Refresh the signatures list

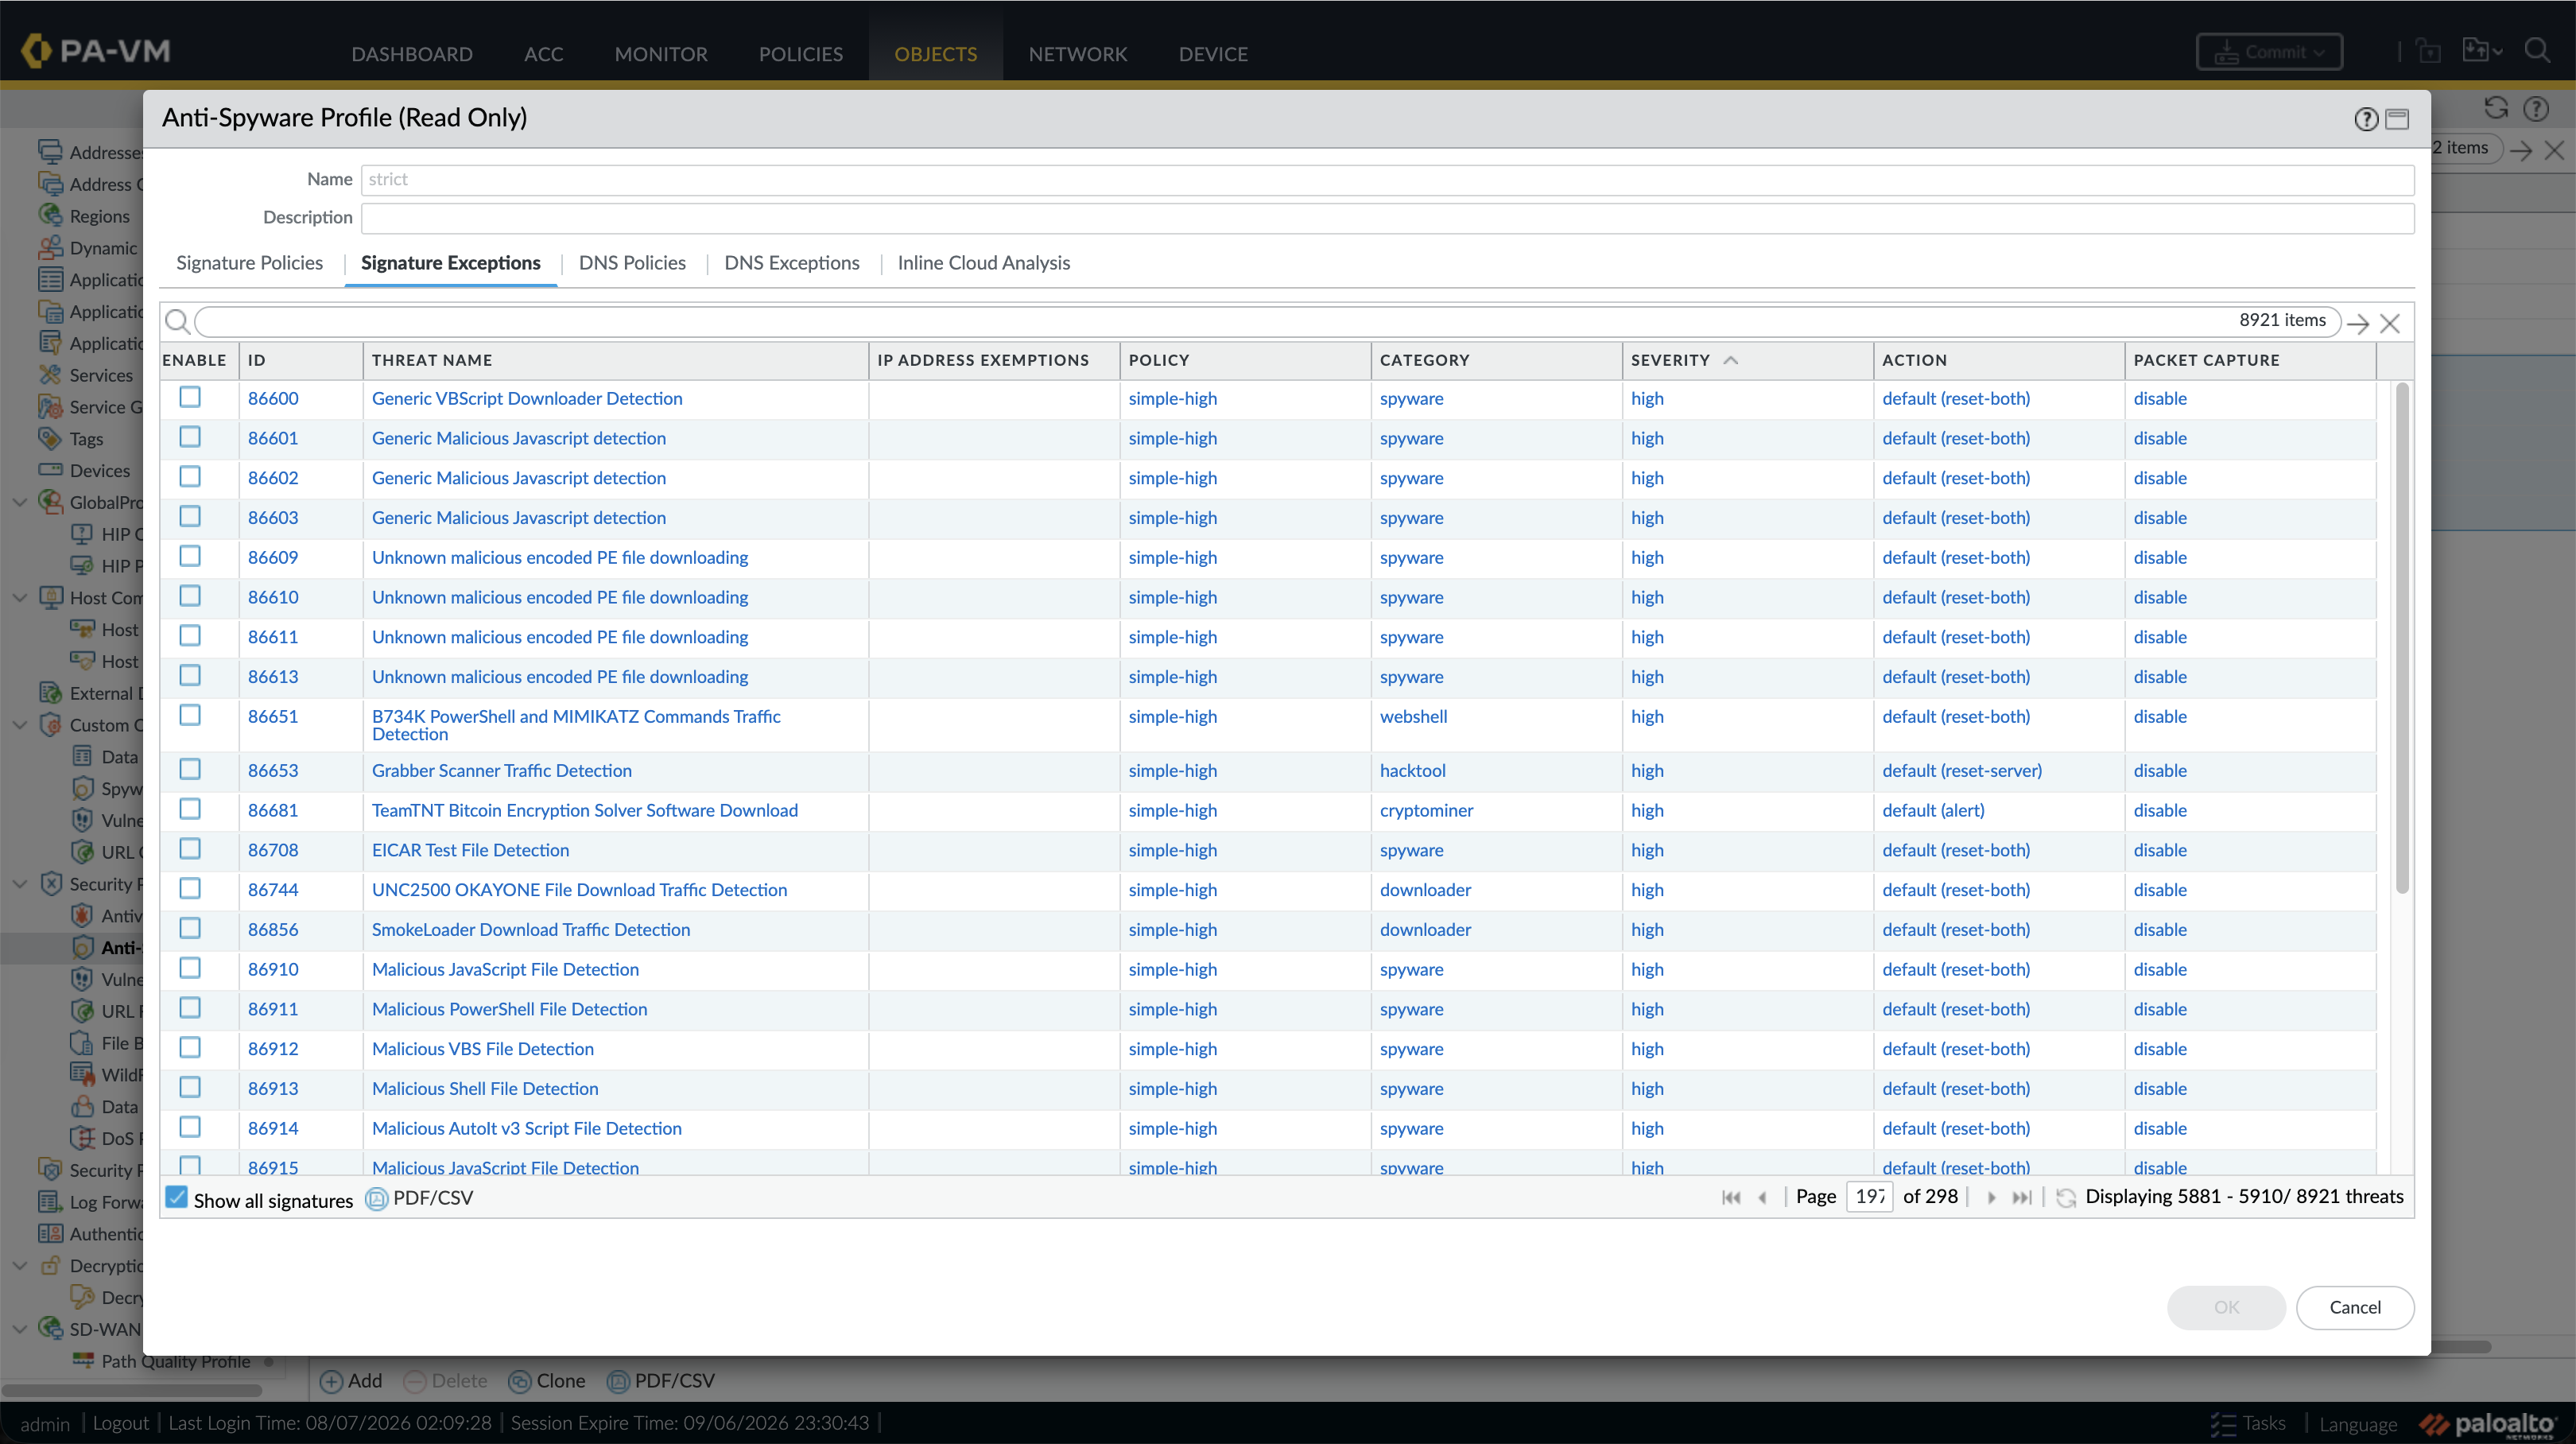point(2066,1197)
